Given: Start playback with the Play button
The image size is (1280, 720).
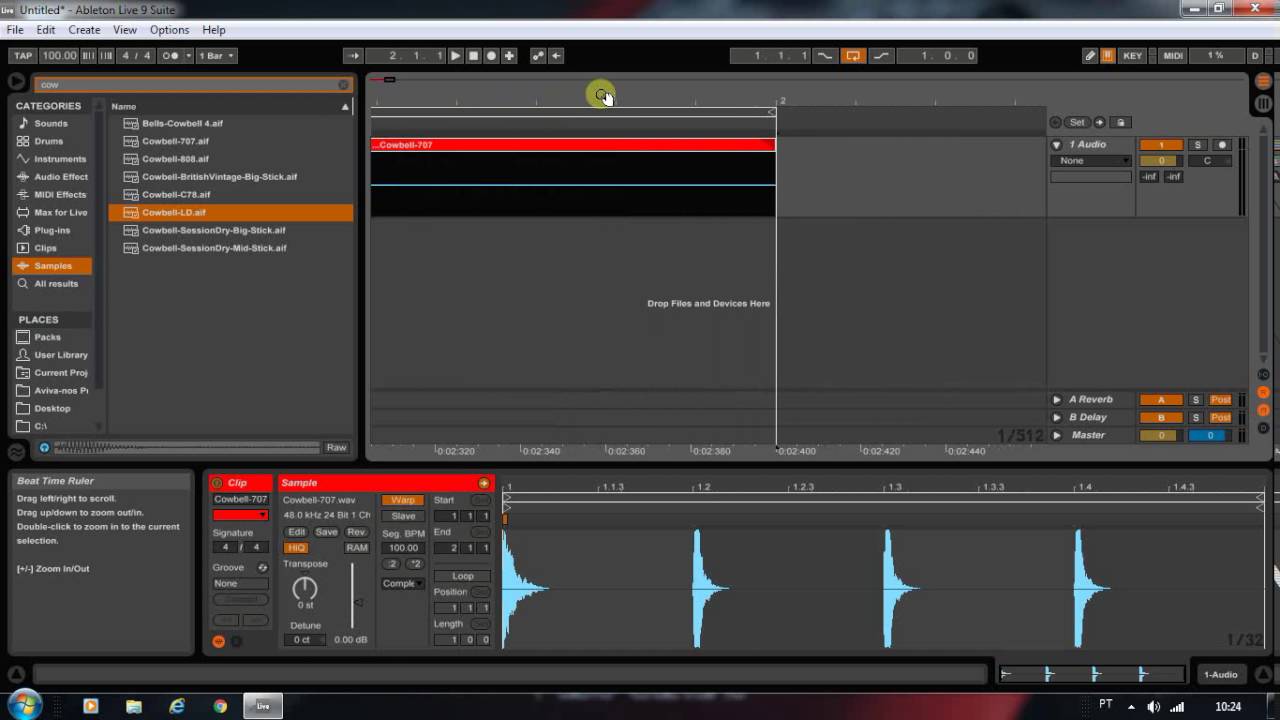Looking at the screenshot, I should tap(455, 56).
